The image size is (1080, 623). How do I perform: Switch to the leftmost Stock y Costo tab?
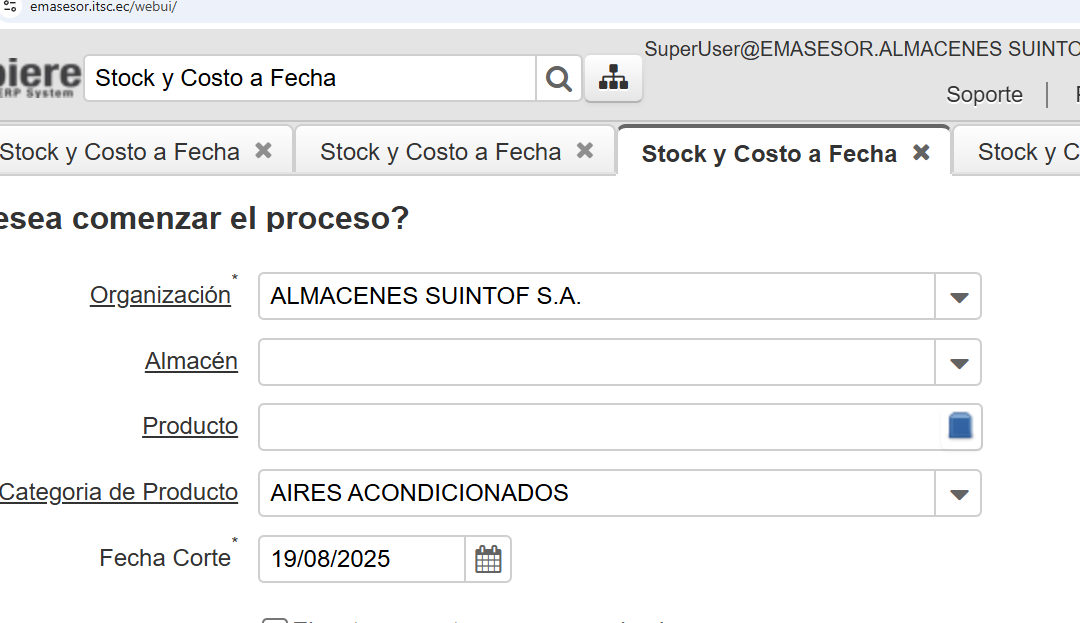click(x=120, y=152)
